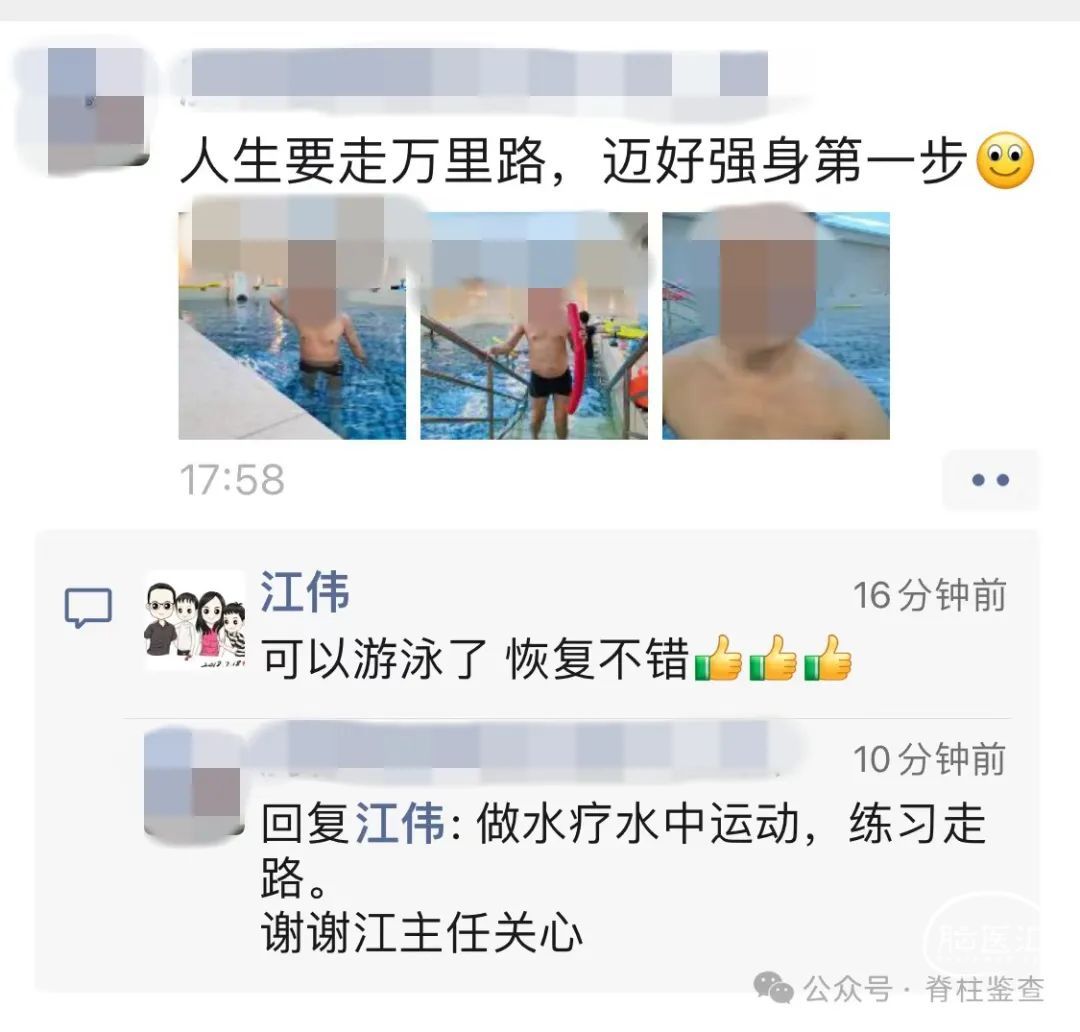Open the two-dot like/comment menu button
1080x1032 pixels.
click(990, 479)
